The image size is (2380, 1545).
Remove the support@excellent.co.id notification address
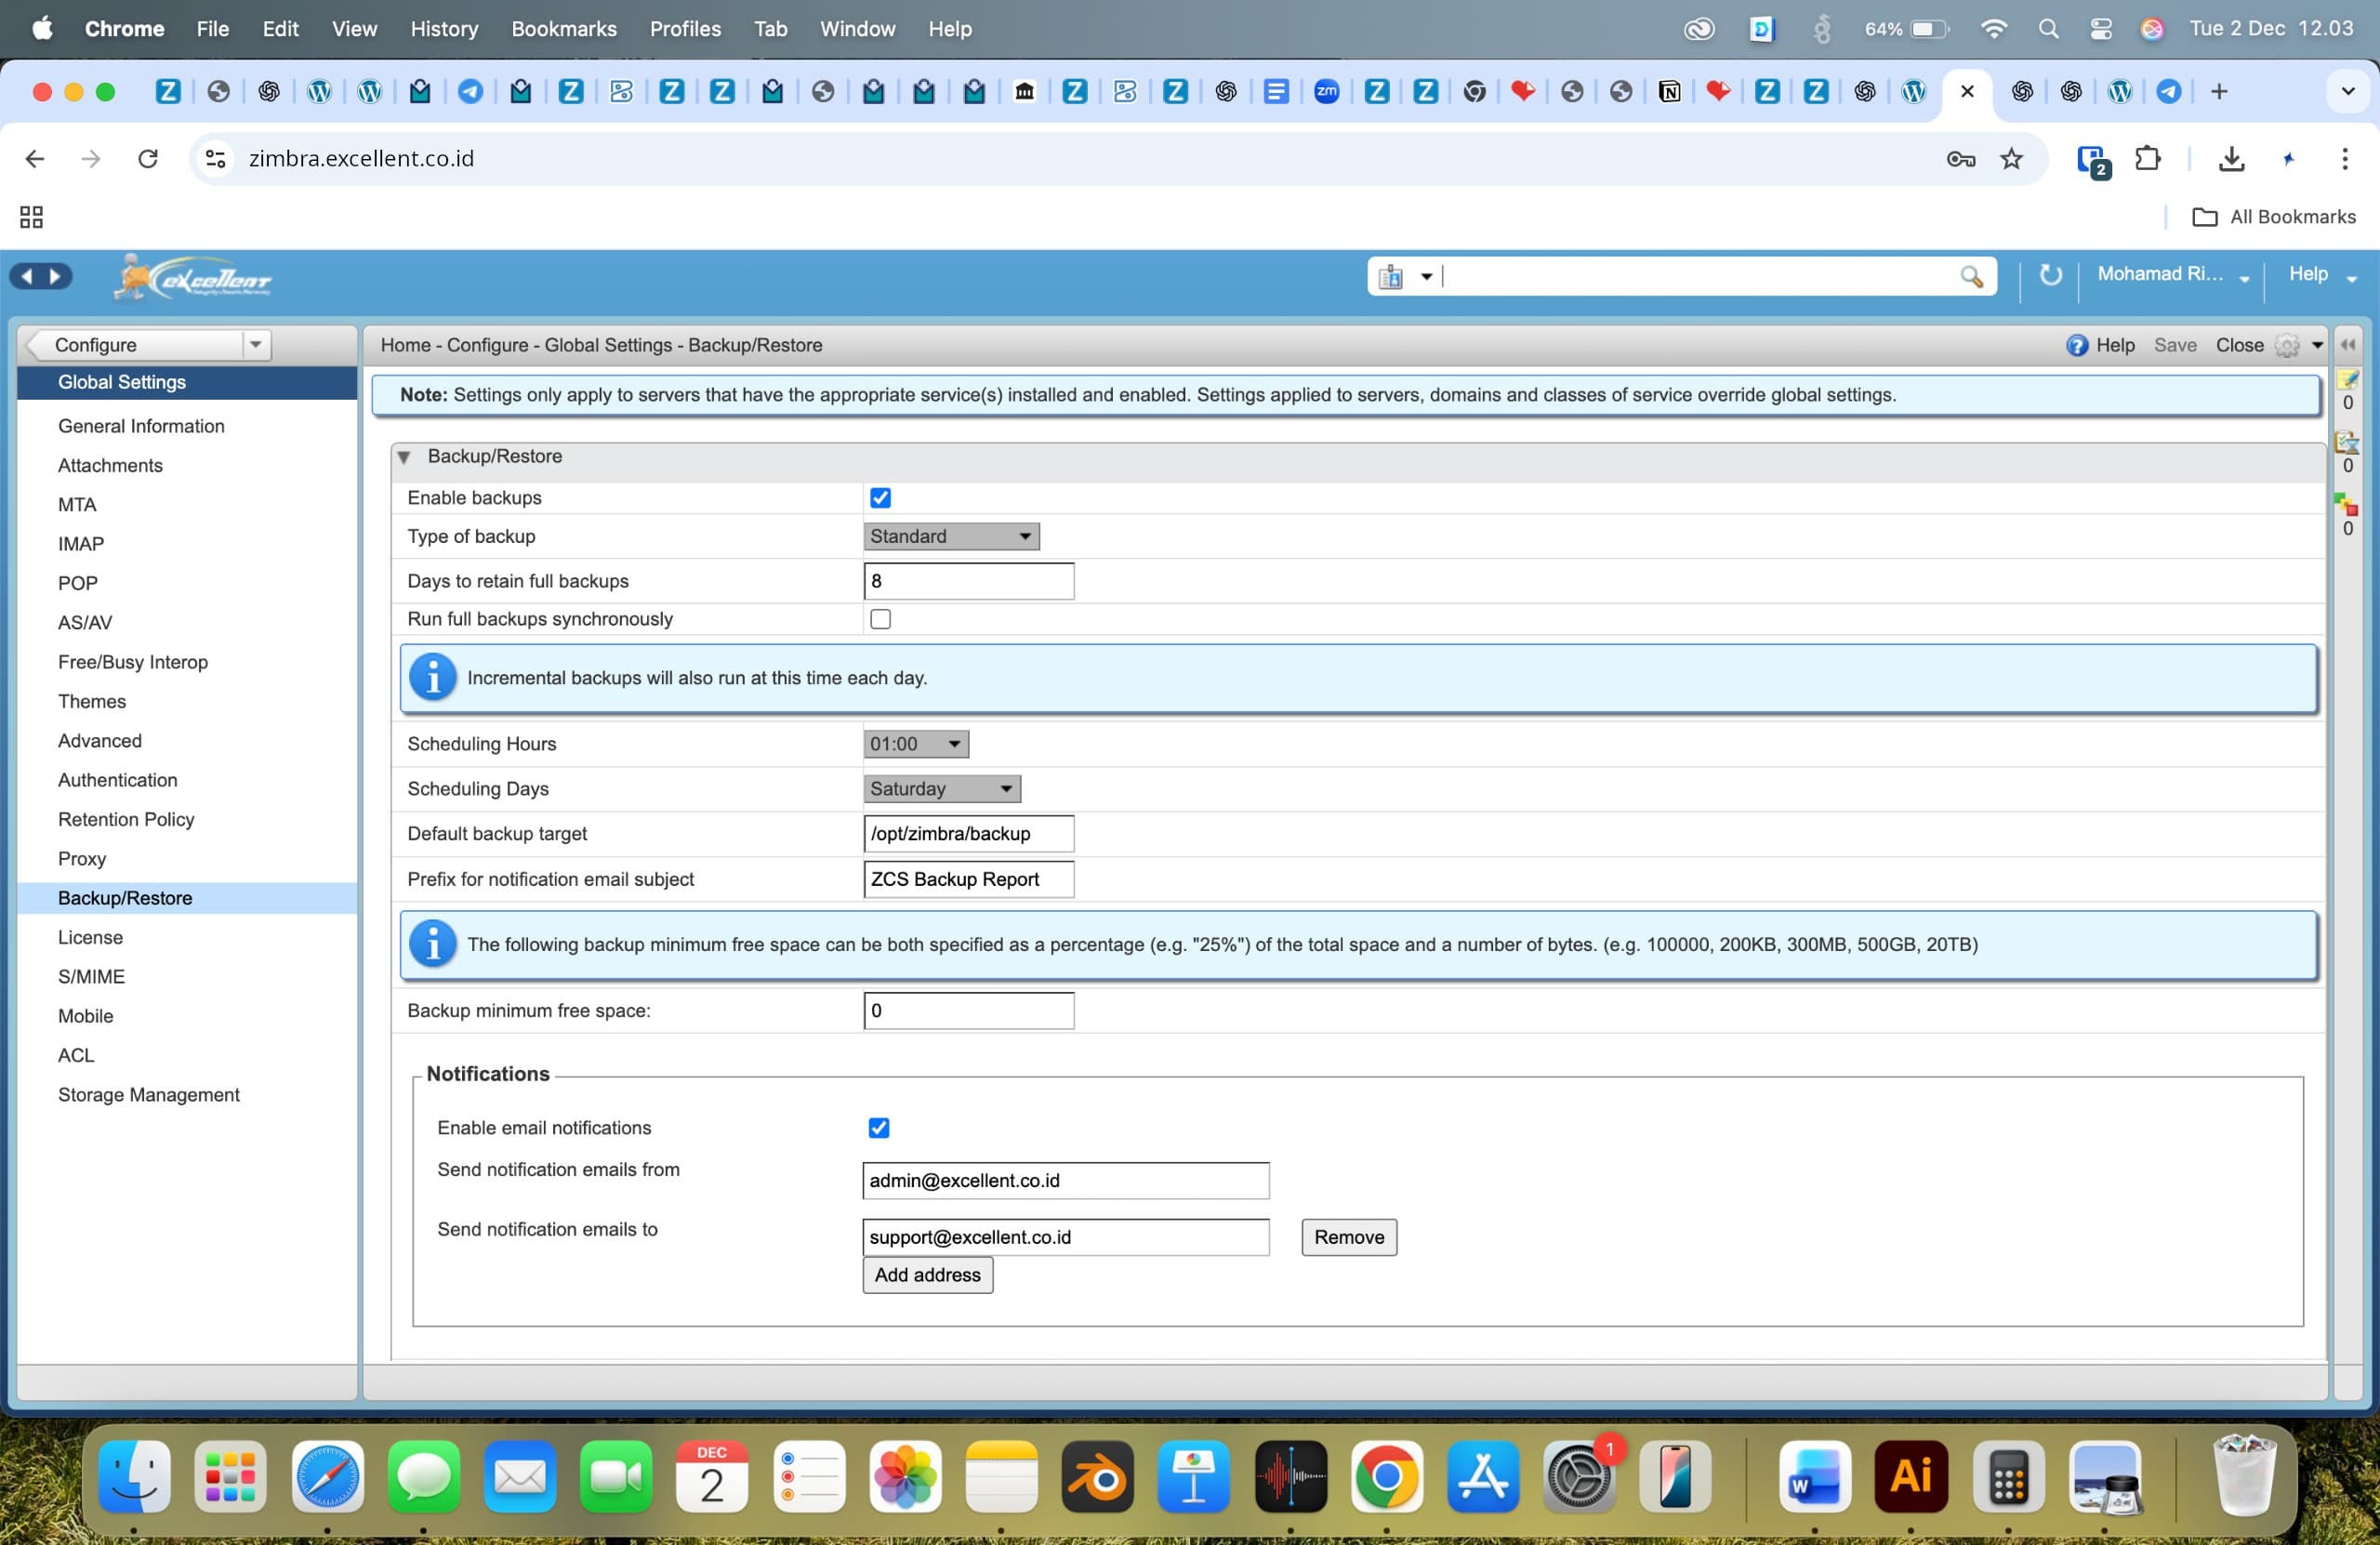click(1348, 1237)
